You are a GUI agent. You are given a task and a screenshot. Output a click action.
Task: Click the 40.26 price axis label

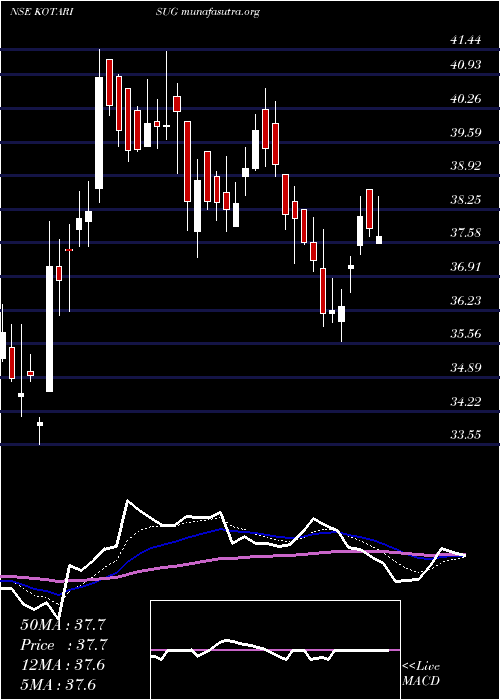[x=466, y=99]
